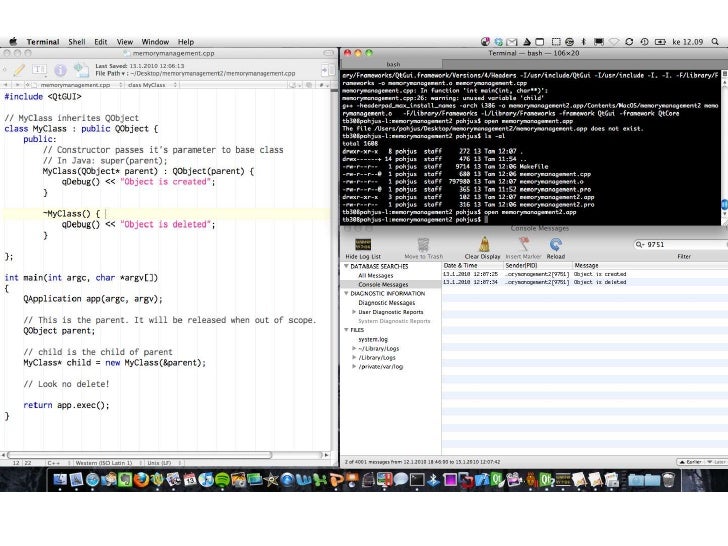Click the Move to Trash icon
Screen dimensions: 728x546
(x=423, y=244)
